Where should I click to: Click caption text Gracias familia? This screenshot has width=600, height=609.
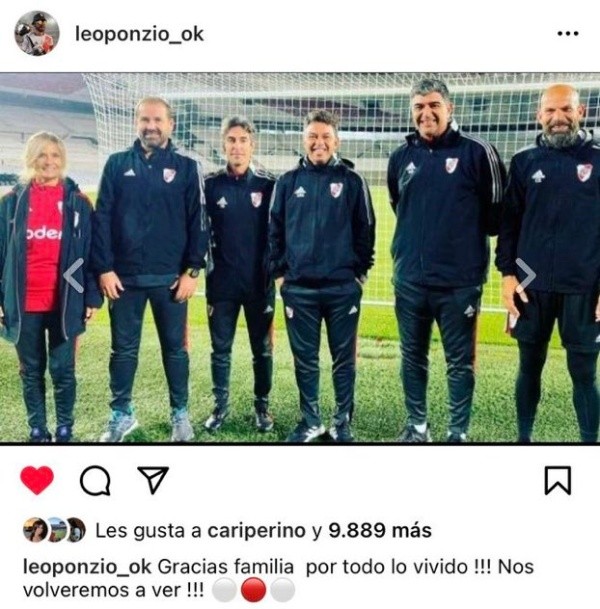tap(226, 567)
